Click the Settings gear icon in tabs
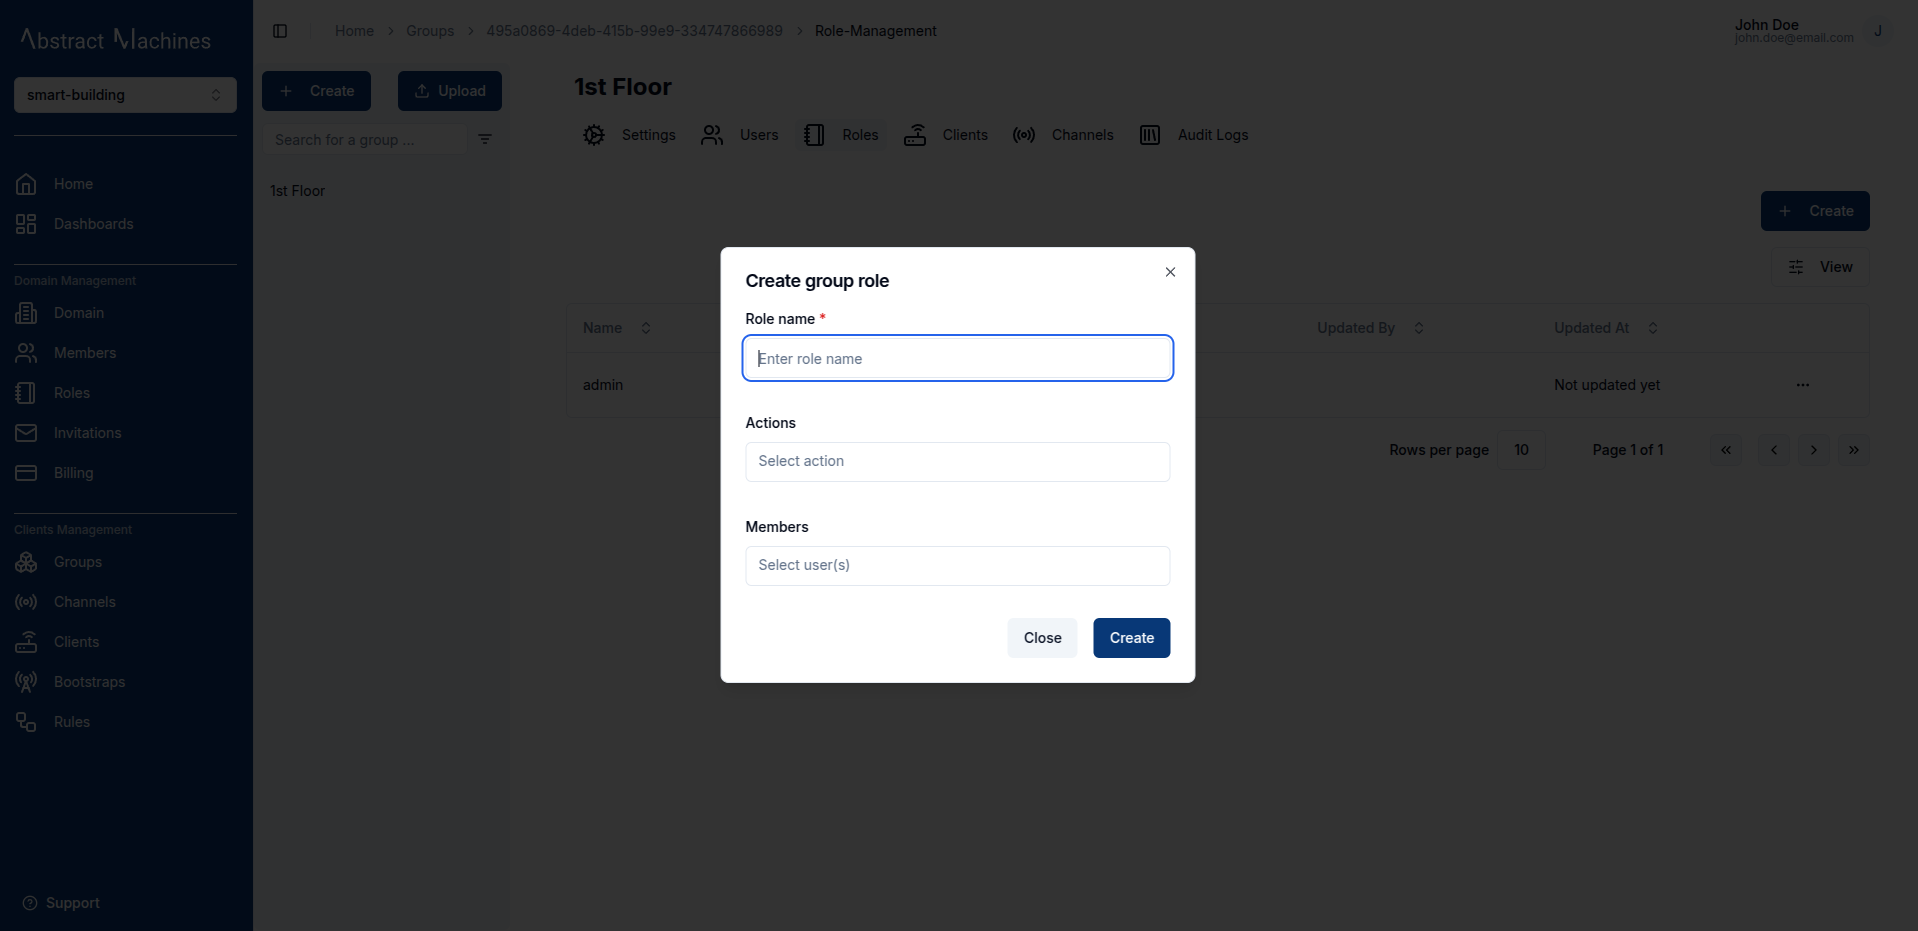The image size is (1918, 931). click(594, 135)
